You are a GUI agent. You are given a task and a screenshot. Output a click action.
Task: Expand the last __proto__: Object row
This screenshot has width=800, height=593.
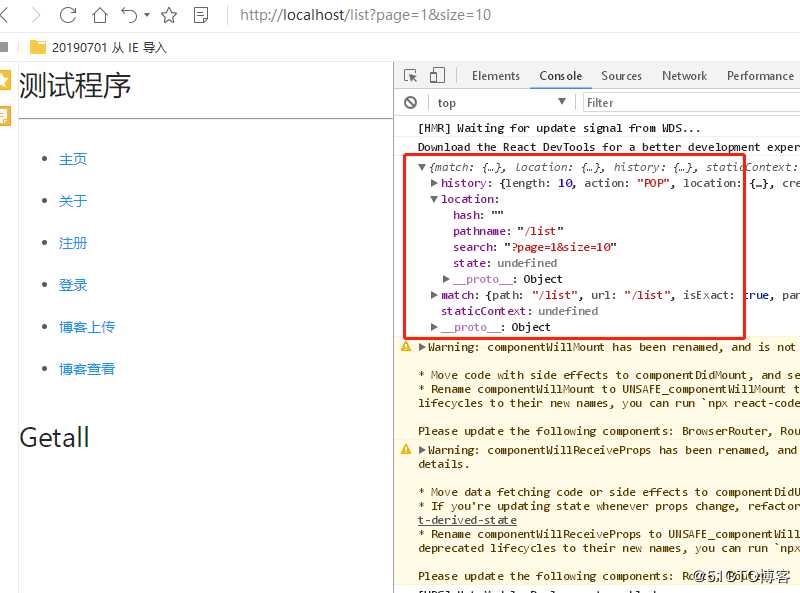coord(434,327)
